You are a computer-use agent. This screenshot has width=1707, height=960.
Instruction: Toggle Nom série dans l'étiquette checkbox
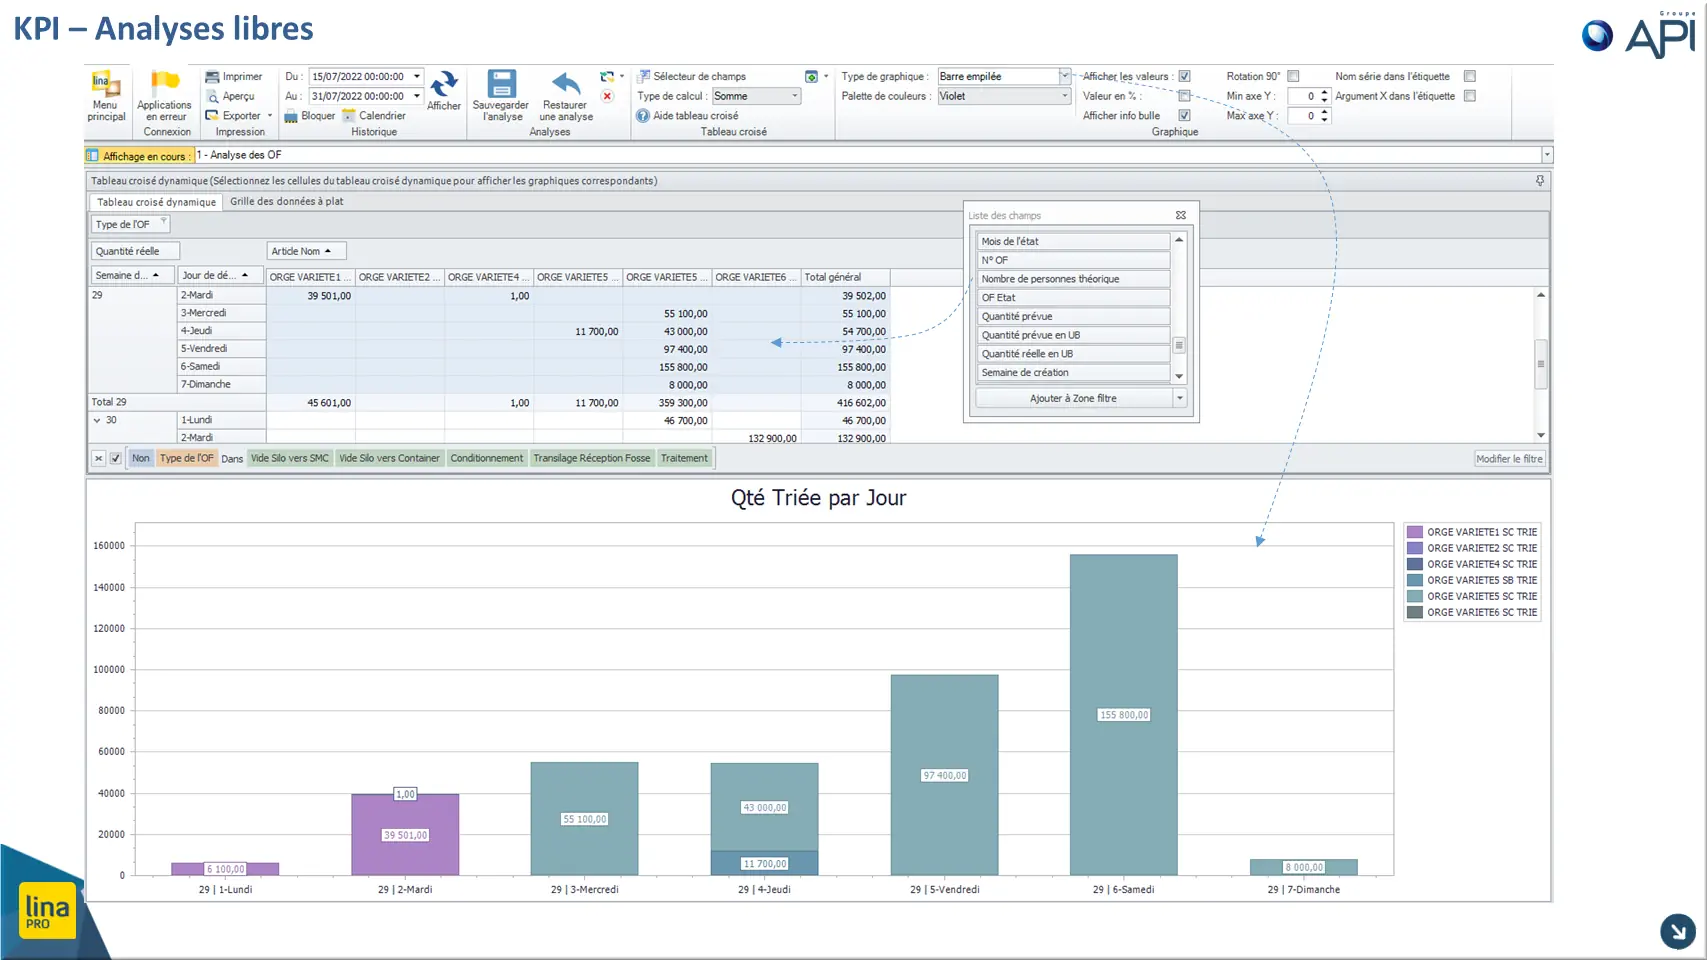[1470, 76]
